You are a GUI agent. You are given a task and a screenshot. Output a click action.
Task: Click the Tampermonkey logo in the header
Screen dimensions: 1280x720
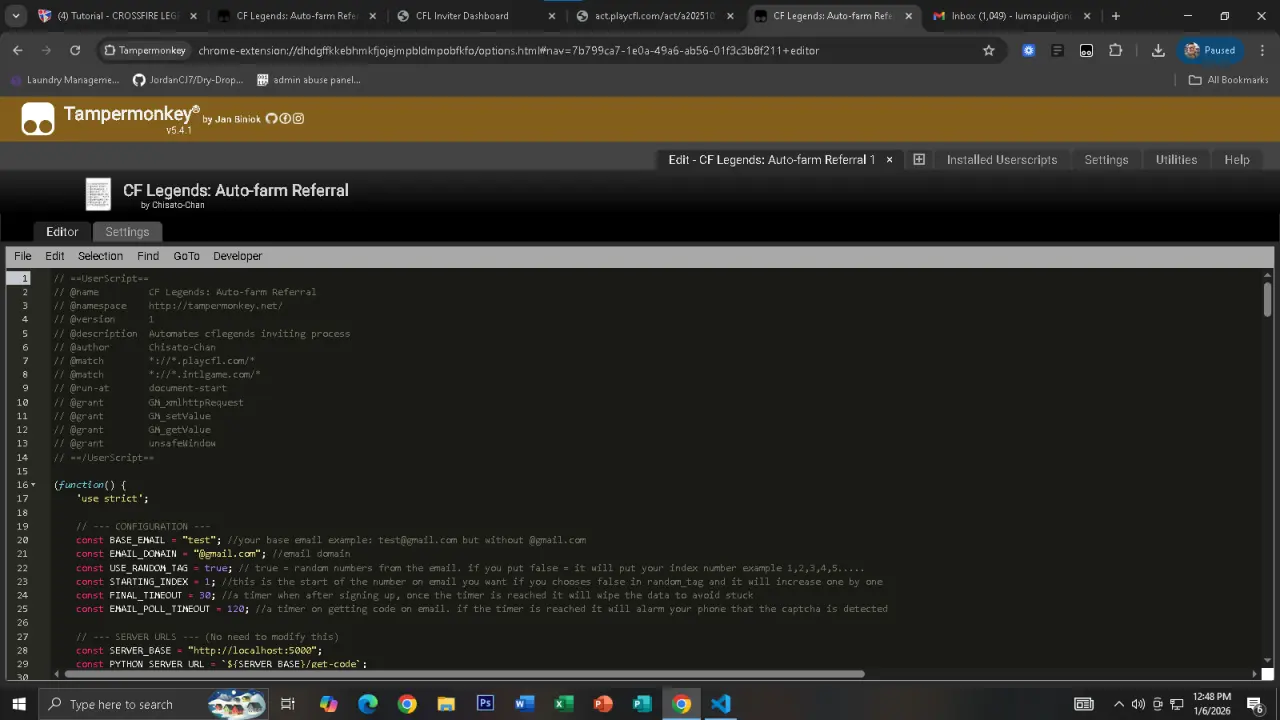[38, 119]
